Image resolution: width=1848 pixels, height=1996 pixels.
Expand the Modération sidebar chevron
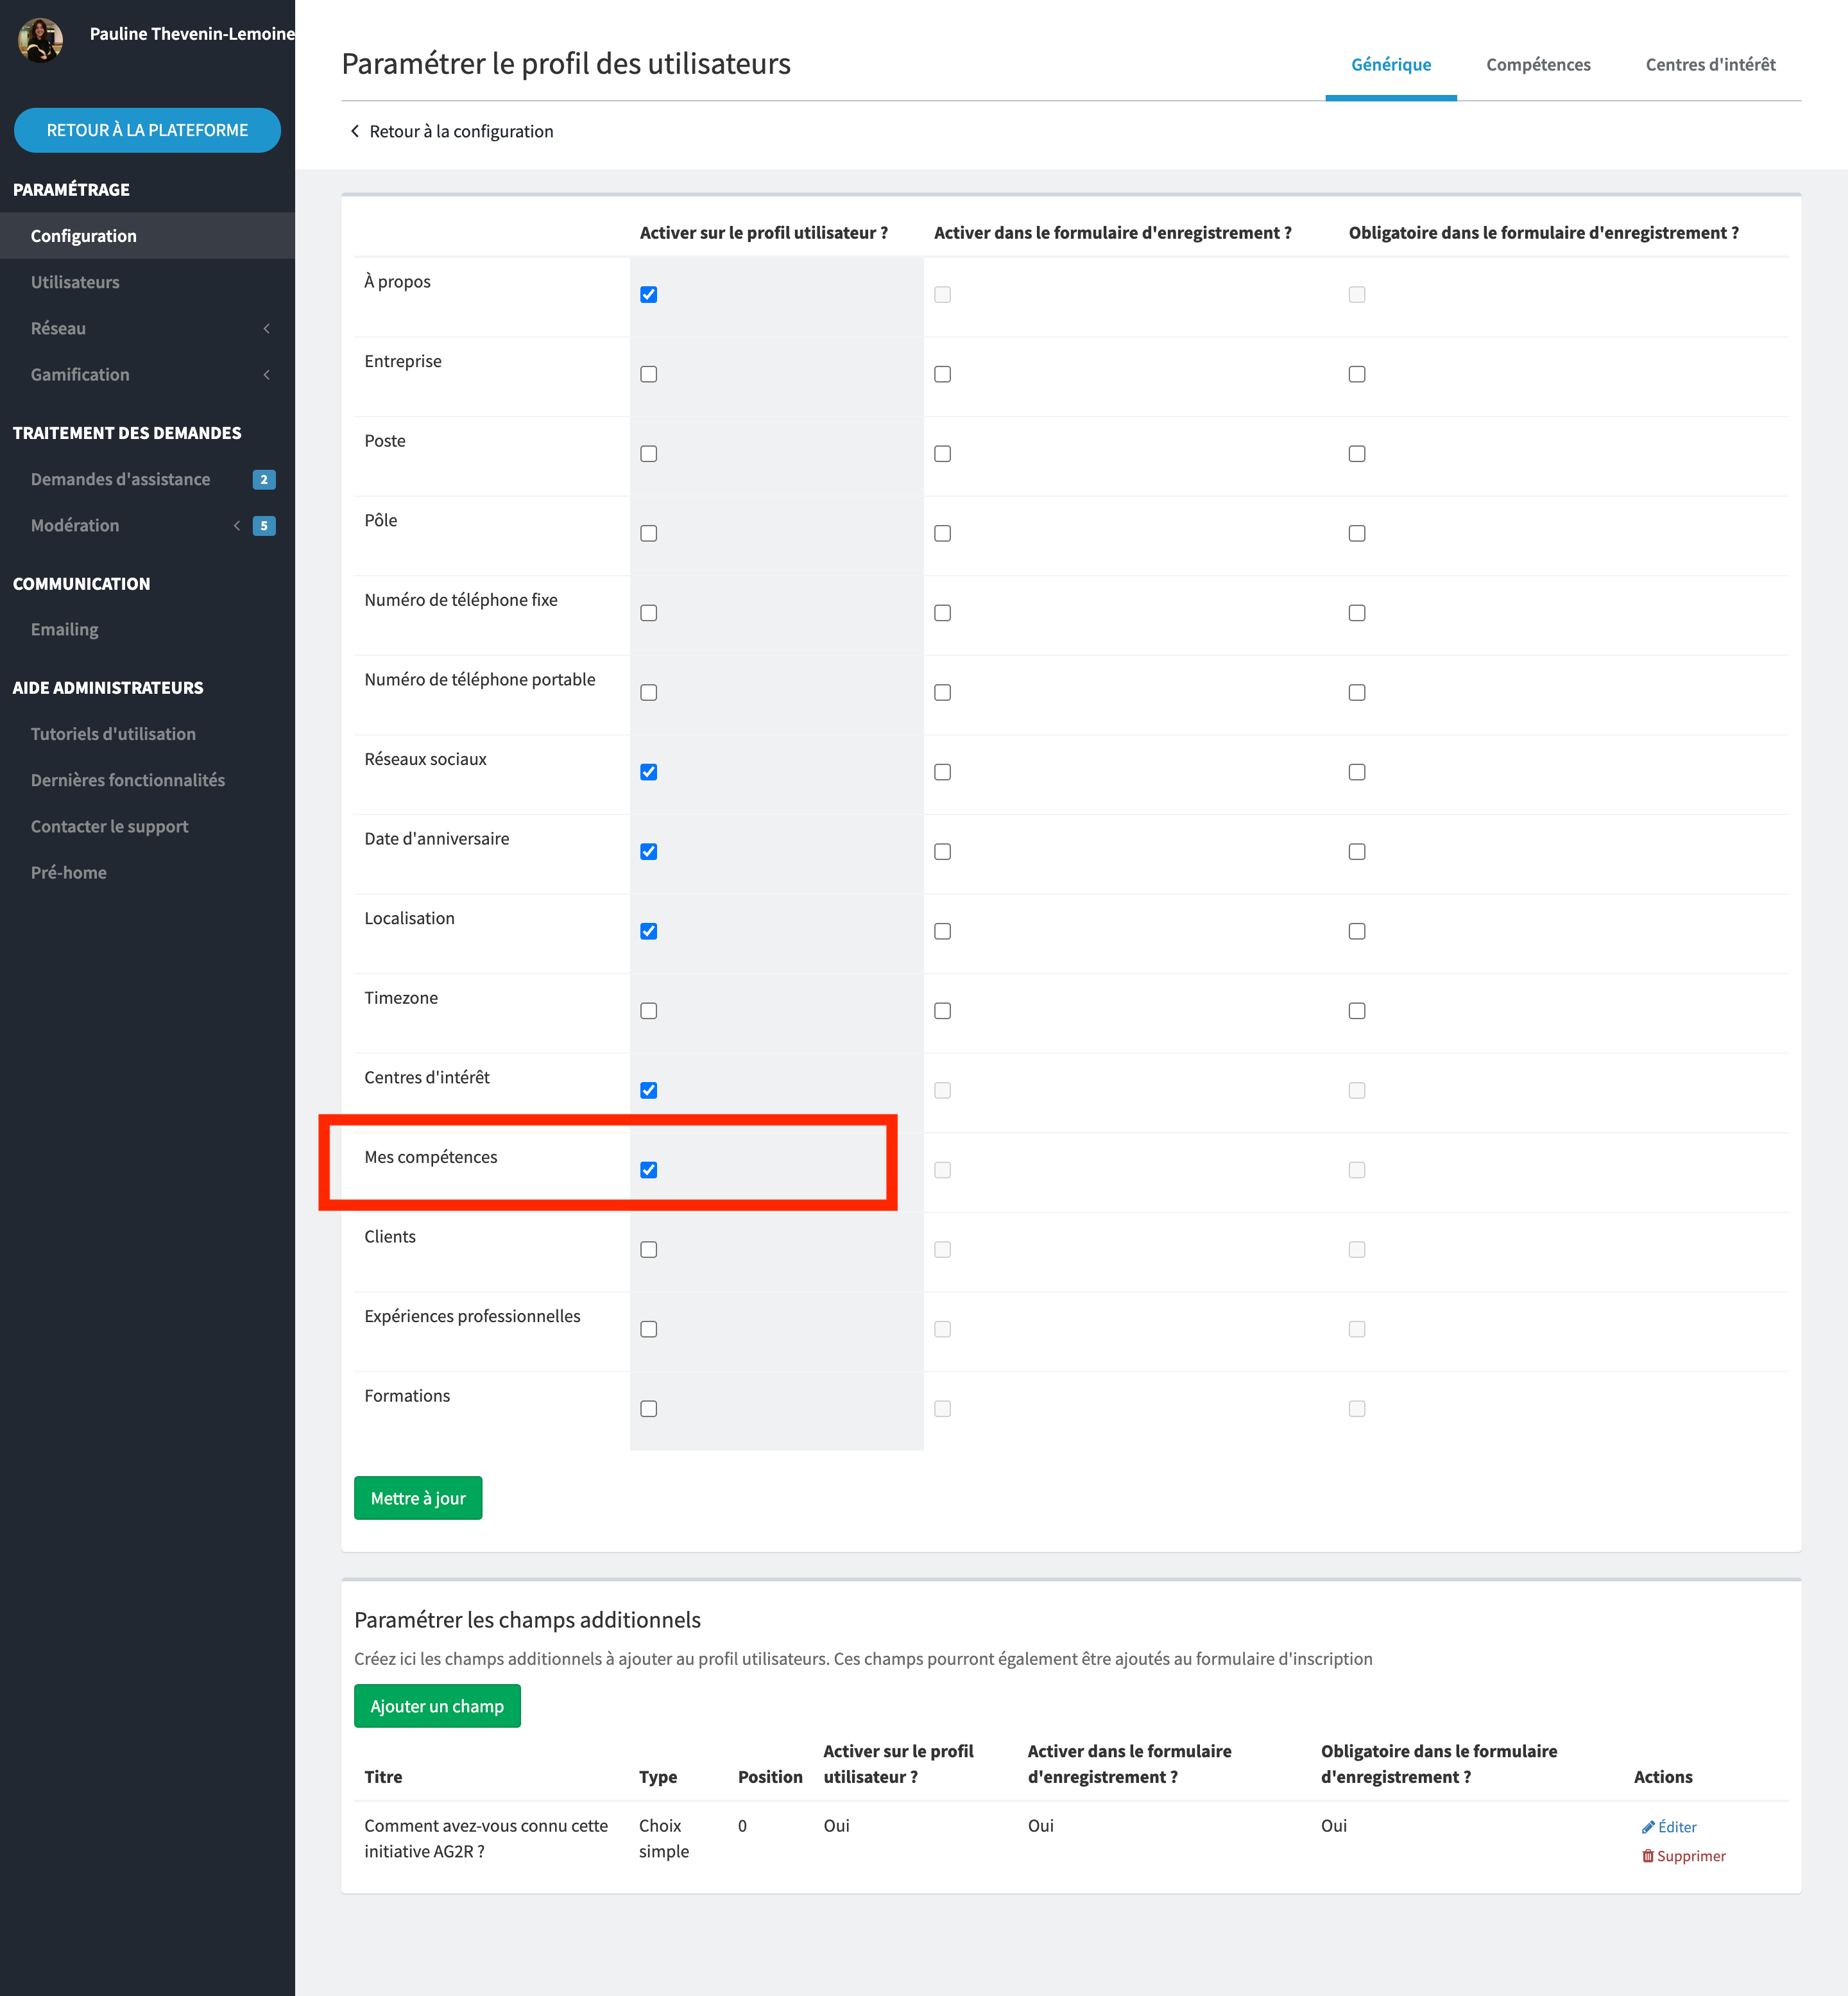point(237,526)
